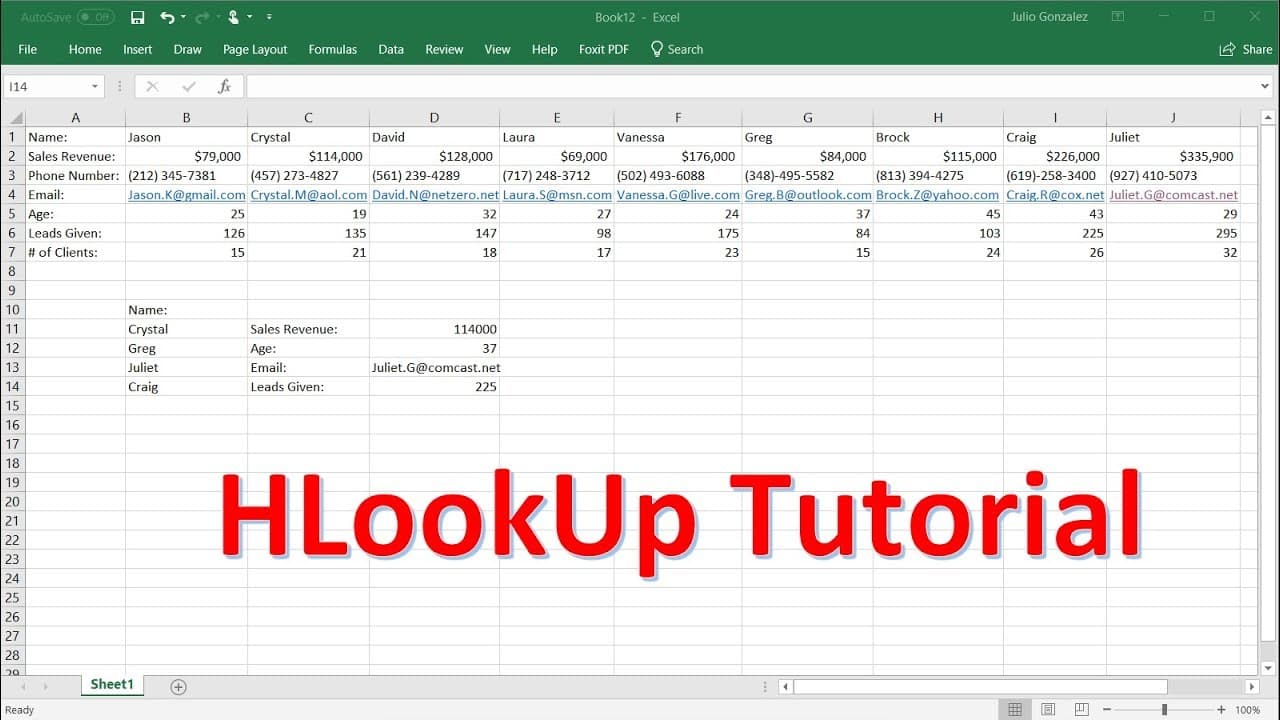1280x720 pixels.
Task: Open the View ribbon tab
Action: 497,49
